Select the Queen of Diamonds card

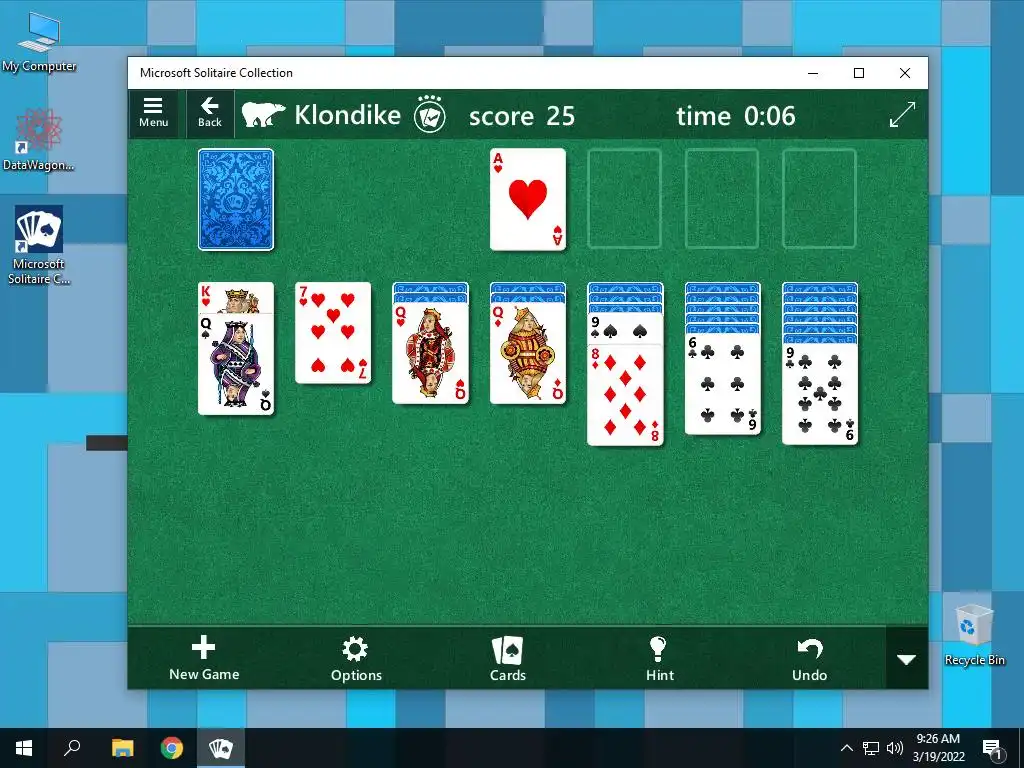528,353
